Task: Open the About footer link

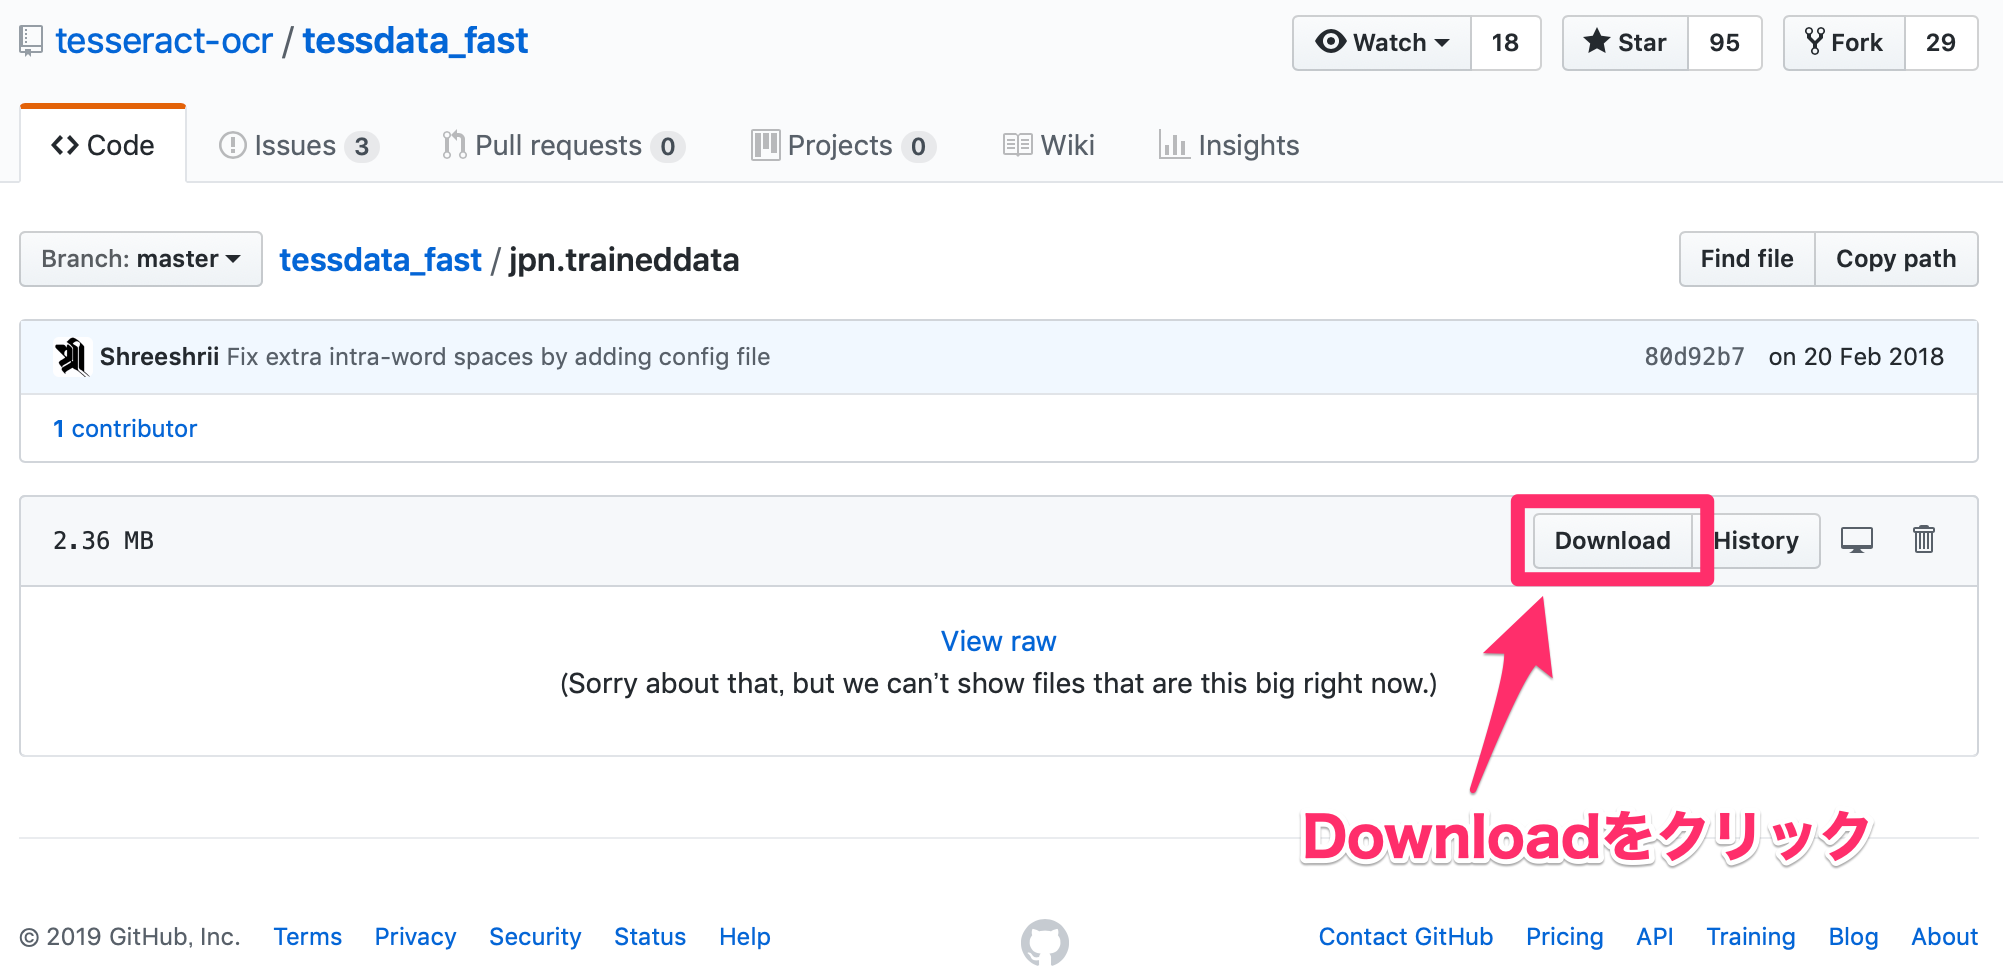Action: click(x=1945, y=937)
